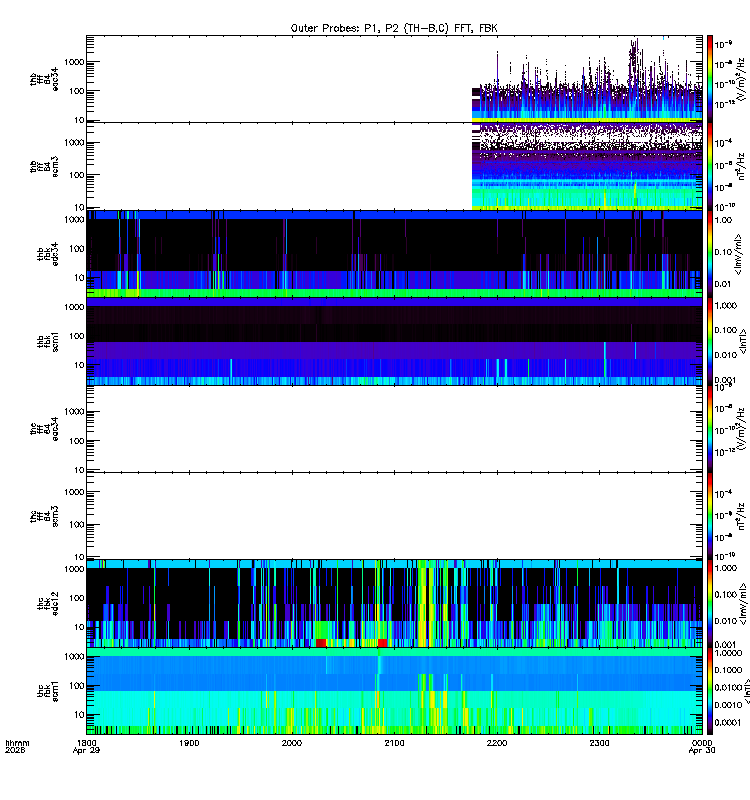Click the "1900" time axis label
Viewport: 750px width, 800px height.
point(189,743)
